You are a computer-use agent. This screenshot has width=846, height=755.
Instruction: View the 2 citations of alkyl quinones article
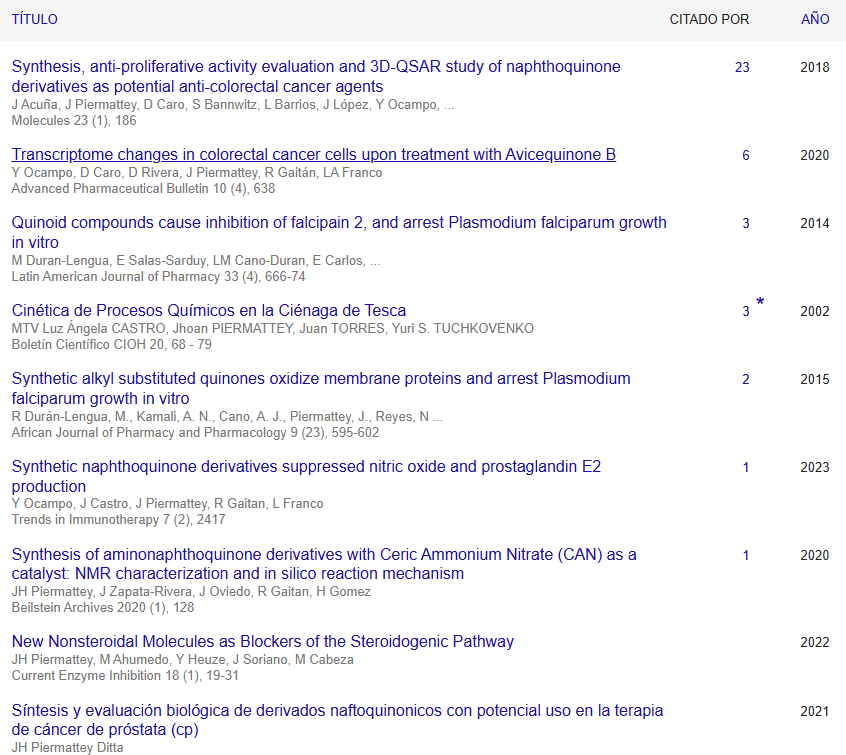746,379
